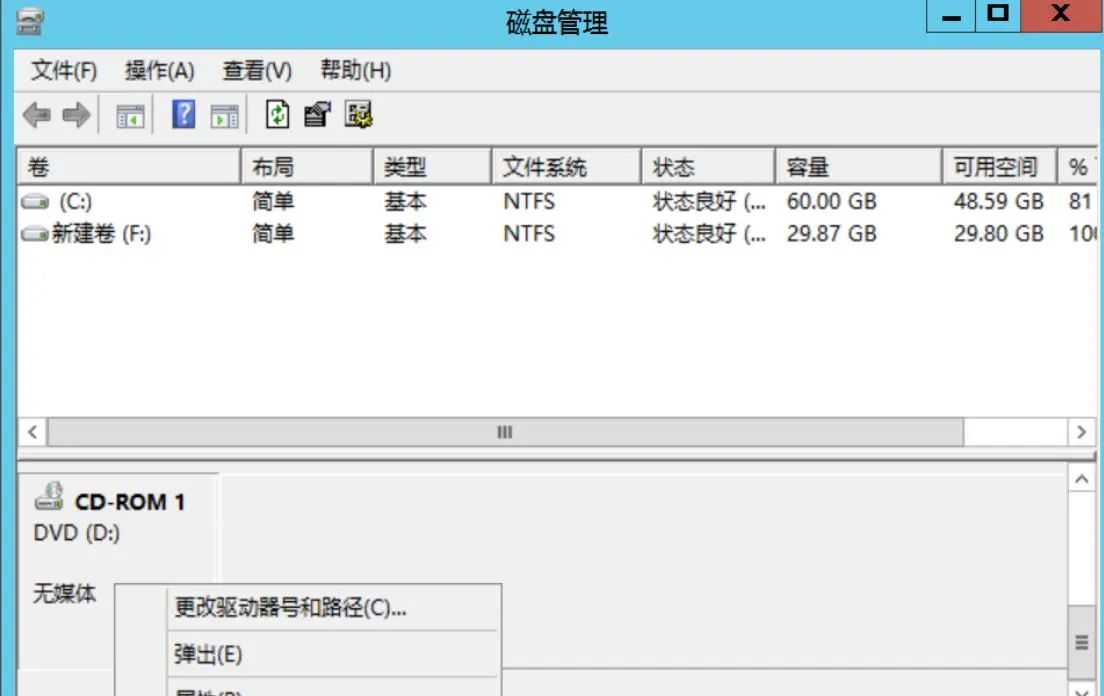
Task: Click the vertical scrollbar thumb in disk pane
Action: click(x=1081, y=642)
